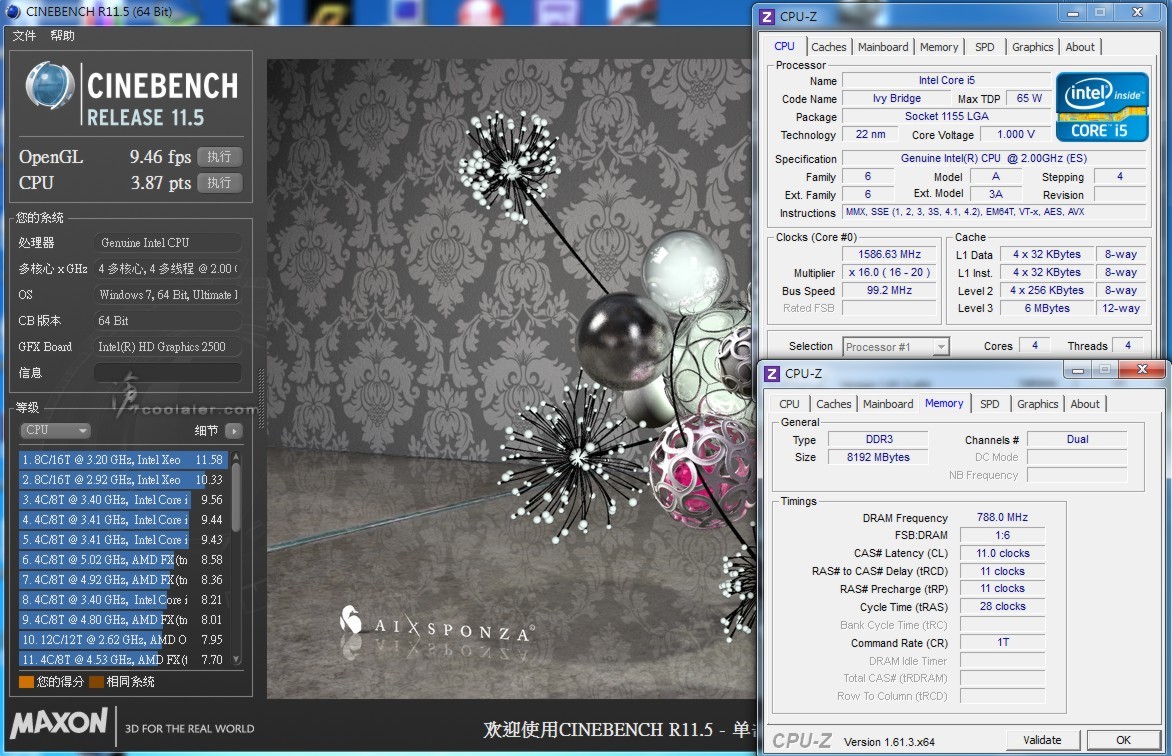This screenshot has height=756, width=1172.
Task: Switch to CPU tab in CPU-Z memory window
Action: point(789,404)
